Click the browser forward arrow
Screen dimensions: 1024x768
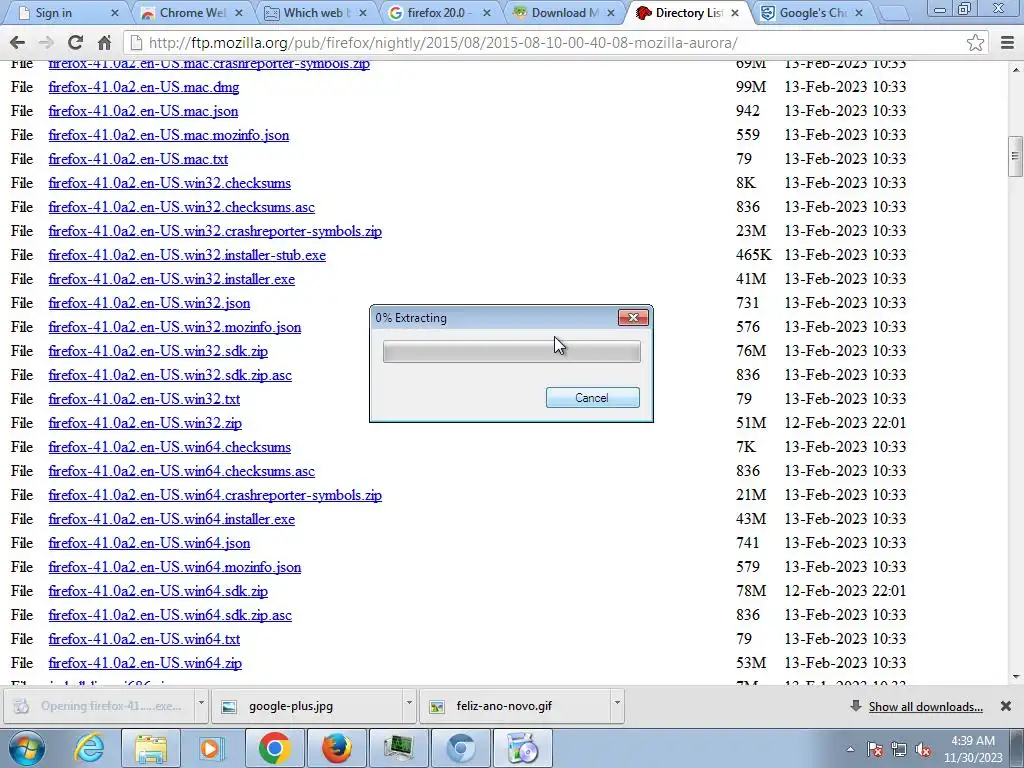[46, 43]
